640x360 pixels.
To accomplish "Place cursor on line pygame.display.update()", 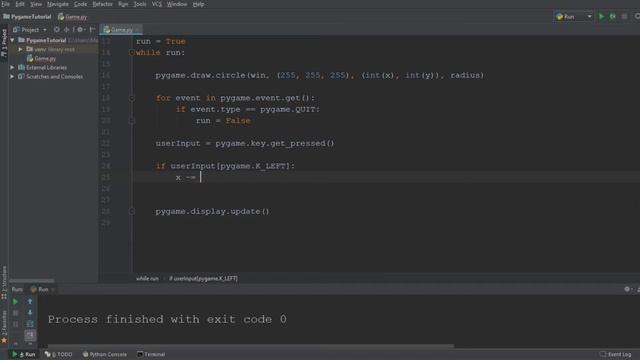I will [212, 211].
